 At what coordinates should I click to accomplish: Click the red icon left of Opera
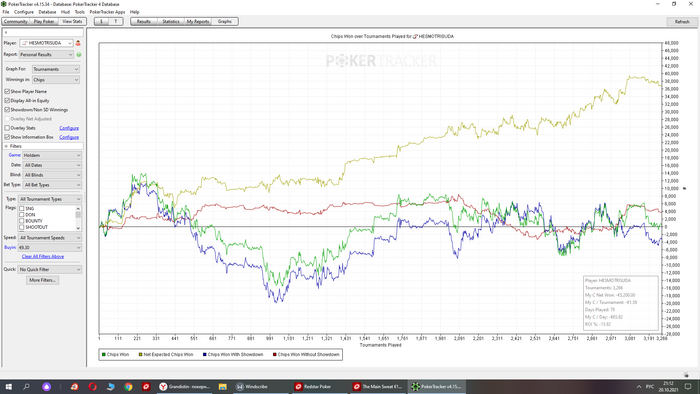pyautogui.click(x=74, y=386)
